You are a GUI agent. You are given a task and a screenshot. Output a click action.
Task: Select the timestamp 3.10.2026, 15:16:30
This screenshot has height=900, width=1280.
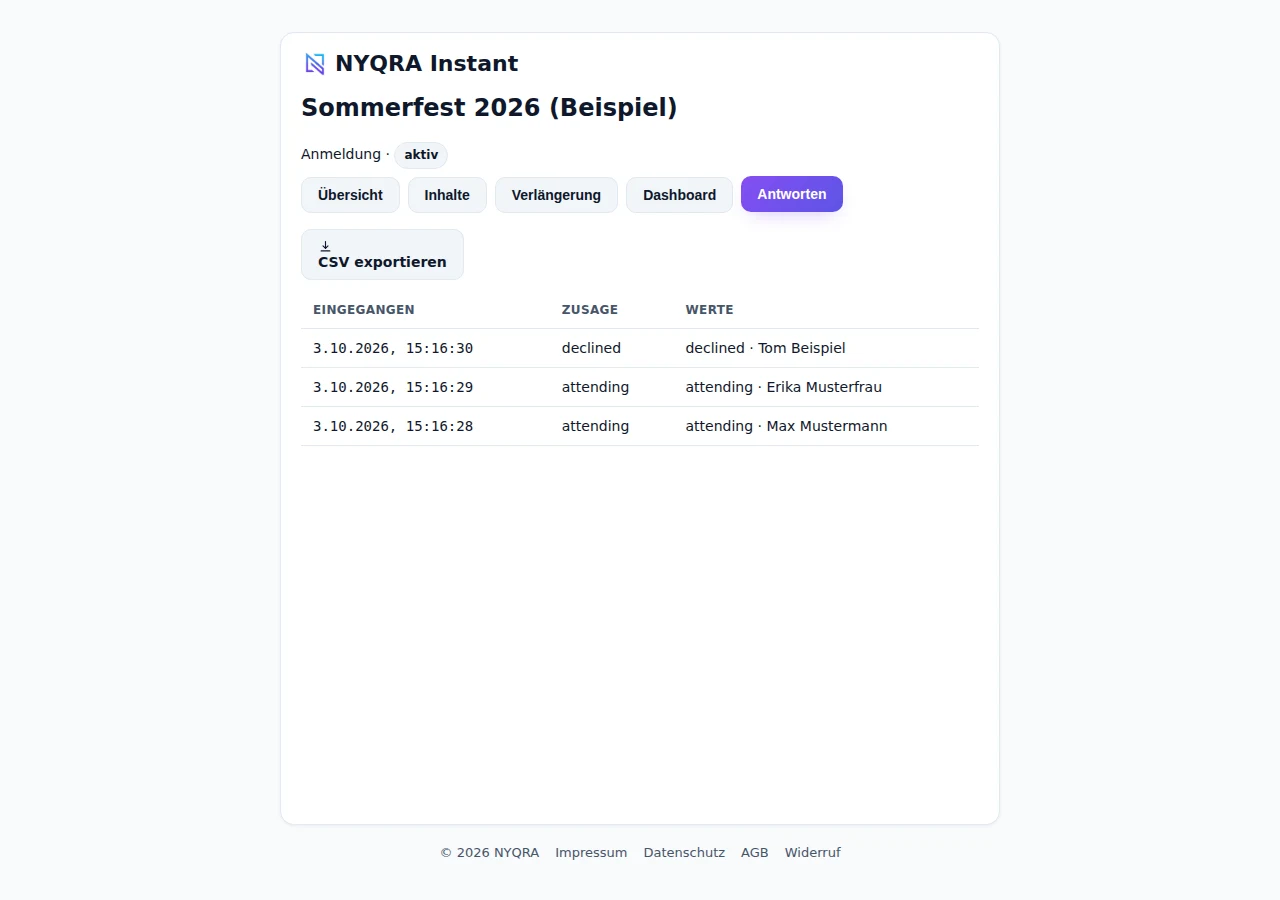(393, 348)
